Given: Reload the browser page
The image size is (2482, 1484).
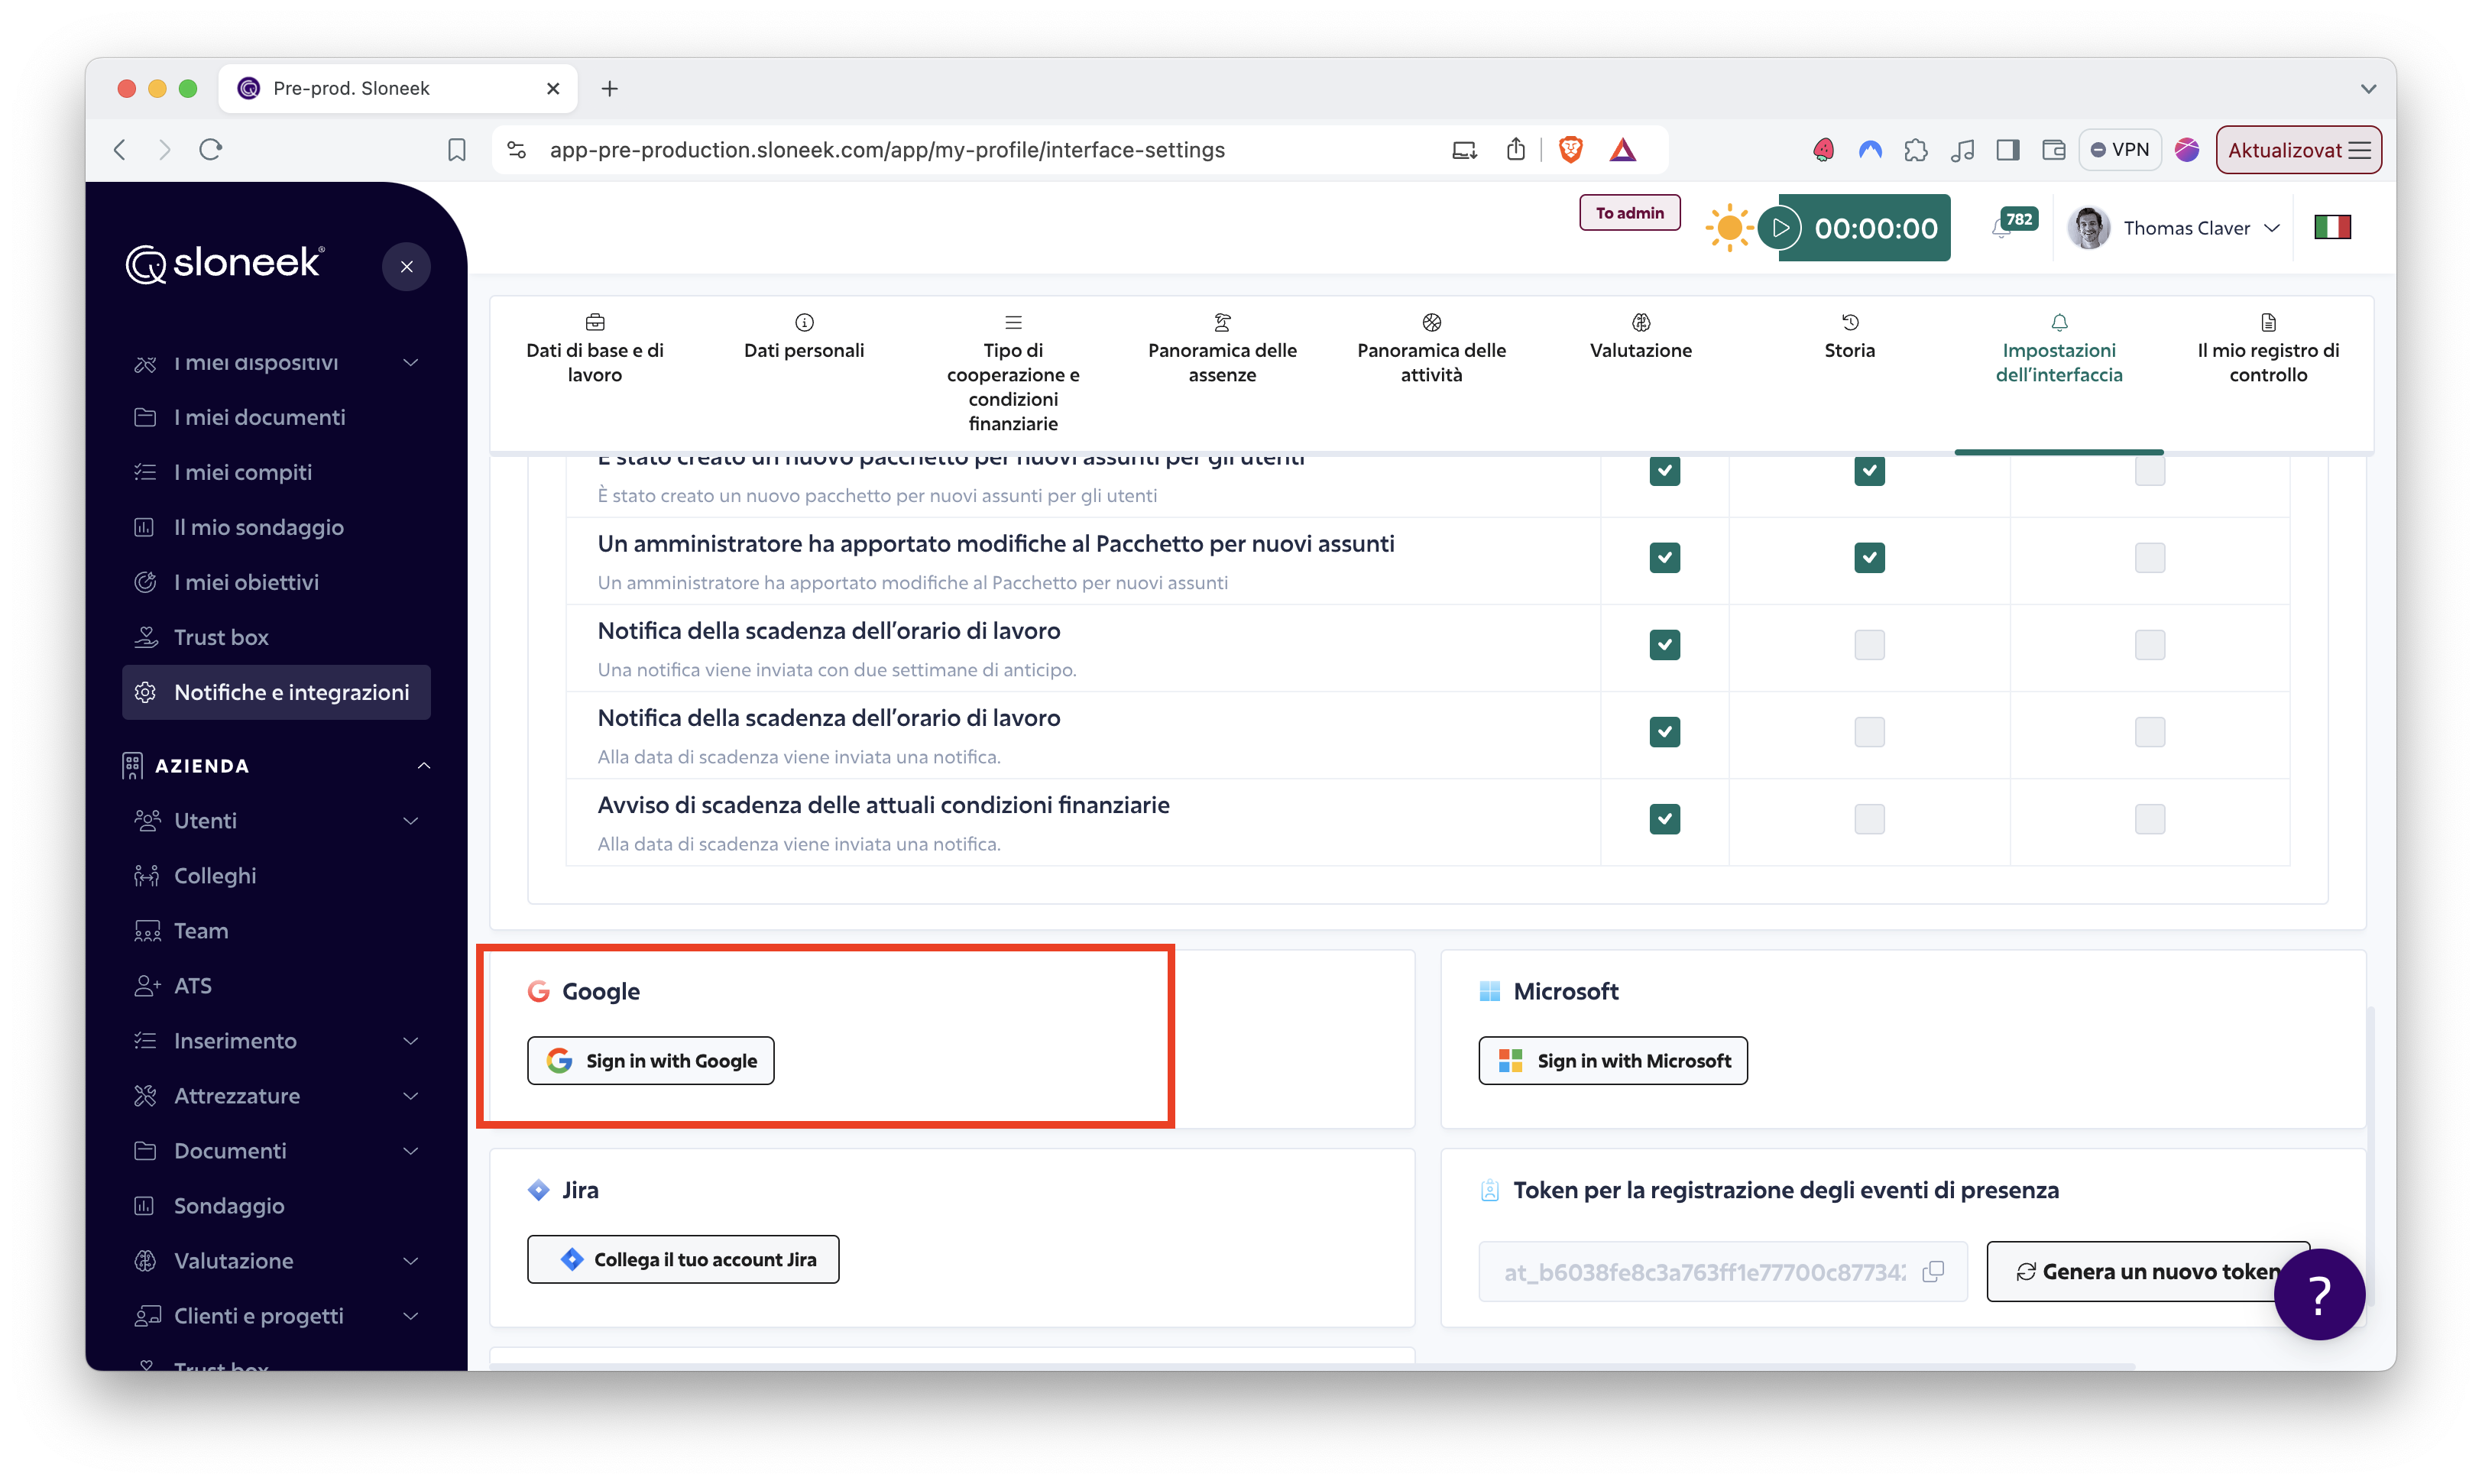Looking at the screenshot, I should (210, 150).
